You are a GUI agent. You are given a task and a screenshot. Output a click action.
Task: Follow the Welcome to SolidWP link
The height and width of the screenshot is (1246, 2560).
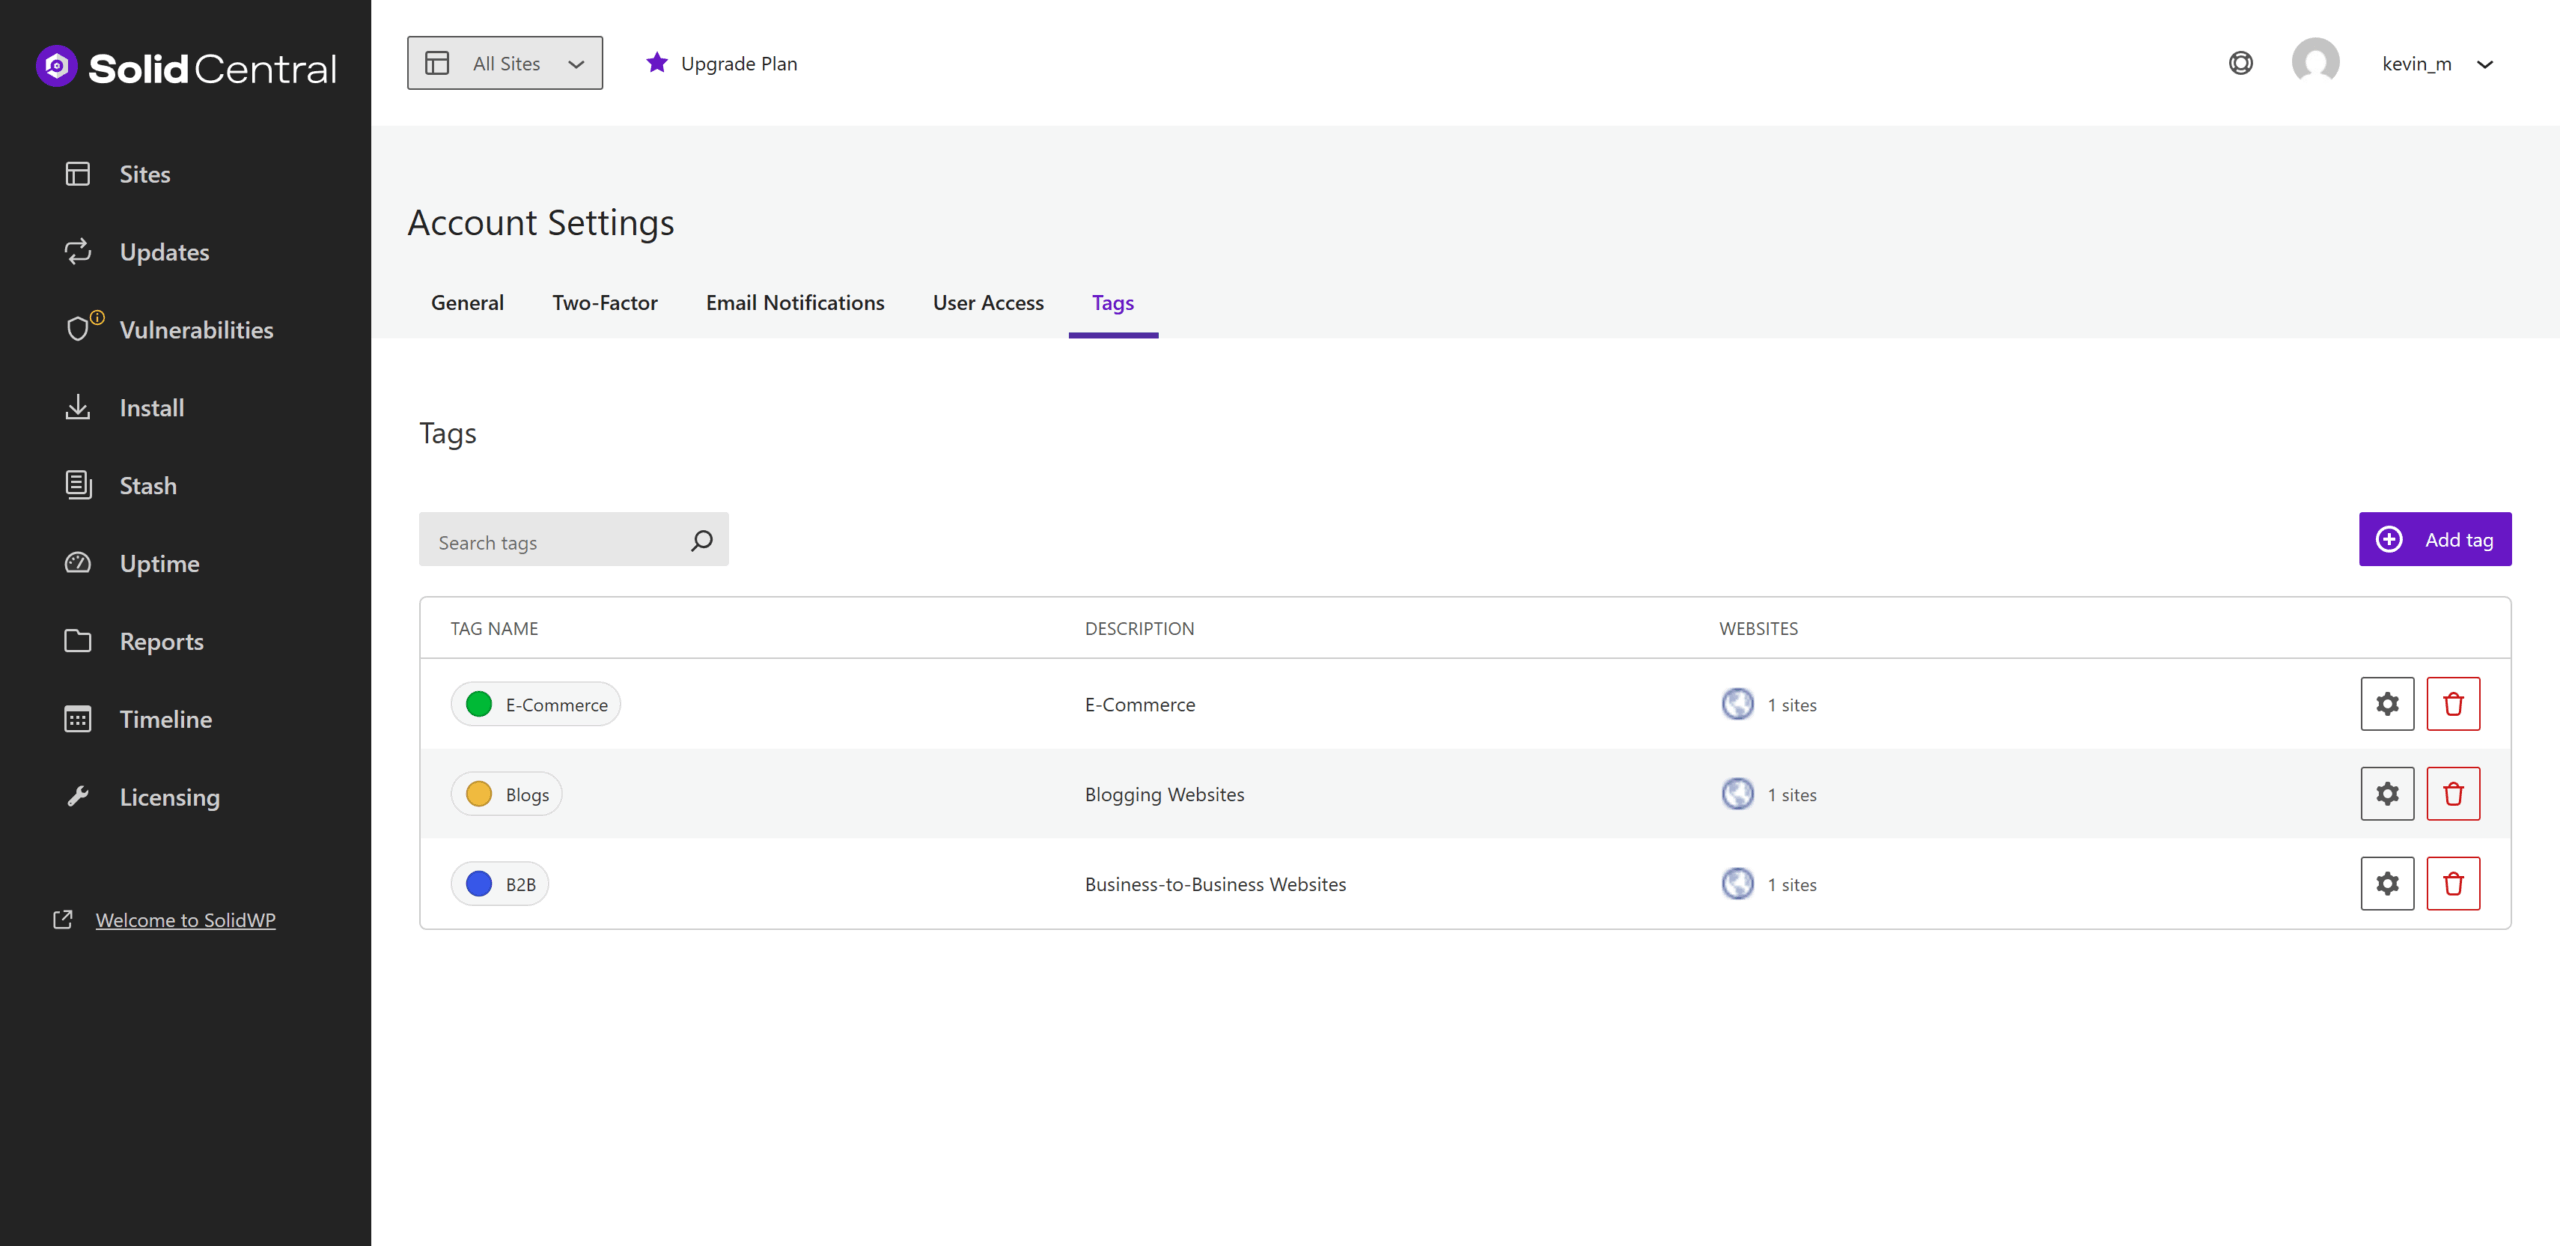point(184,920)
